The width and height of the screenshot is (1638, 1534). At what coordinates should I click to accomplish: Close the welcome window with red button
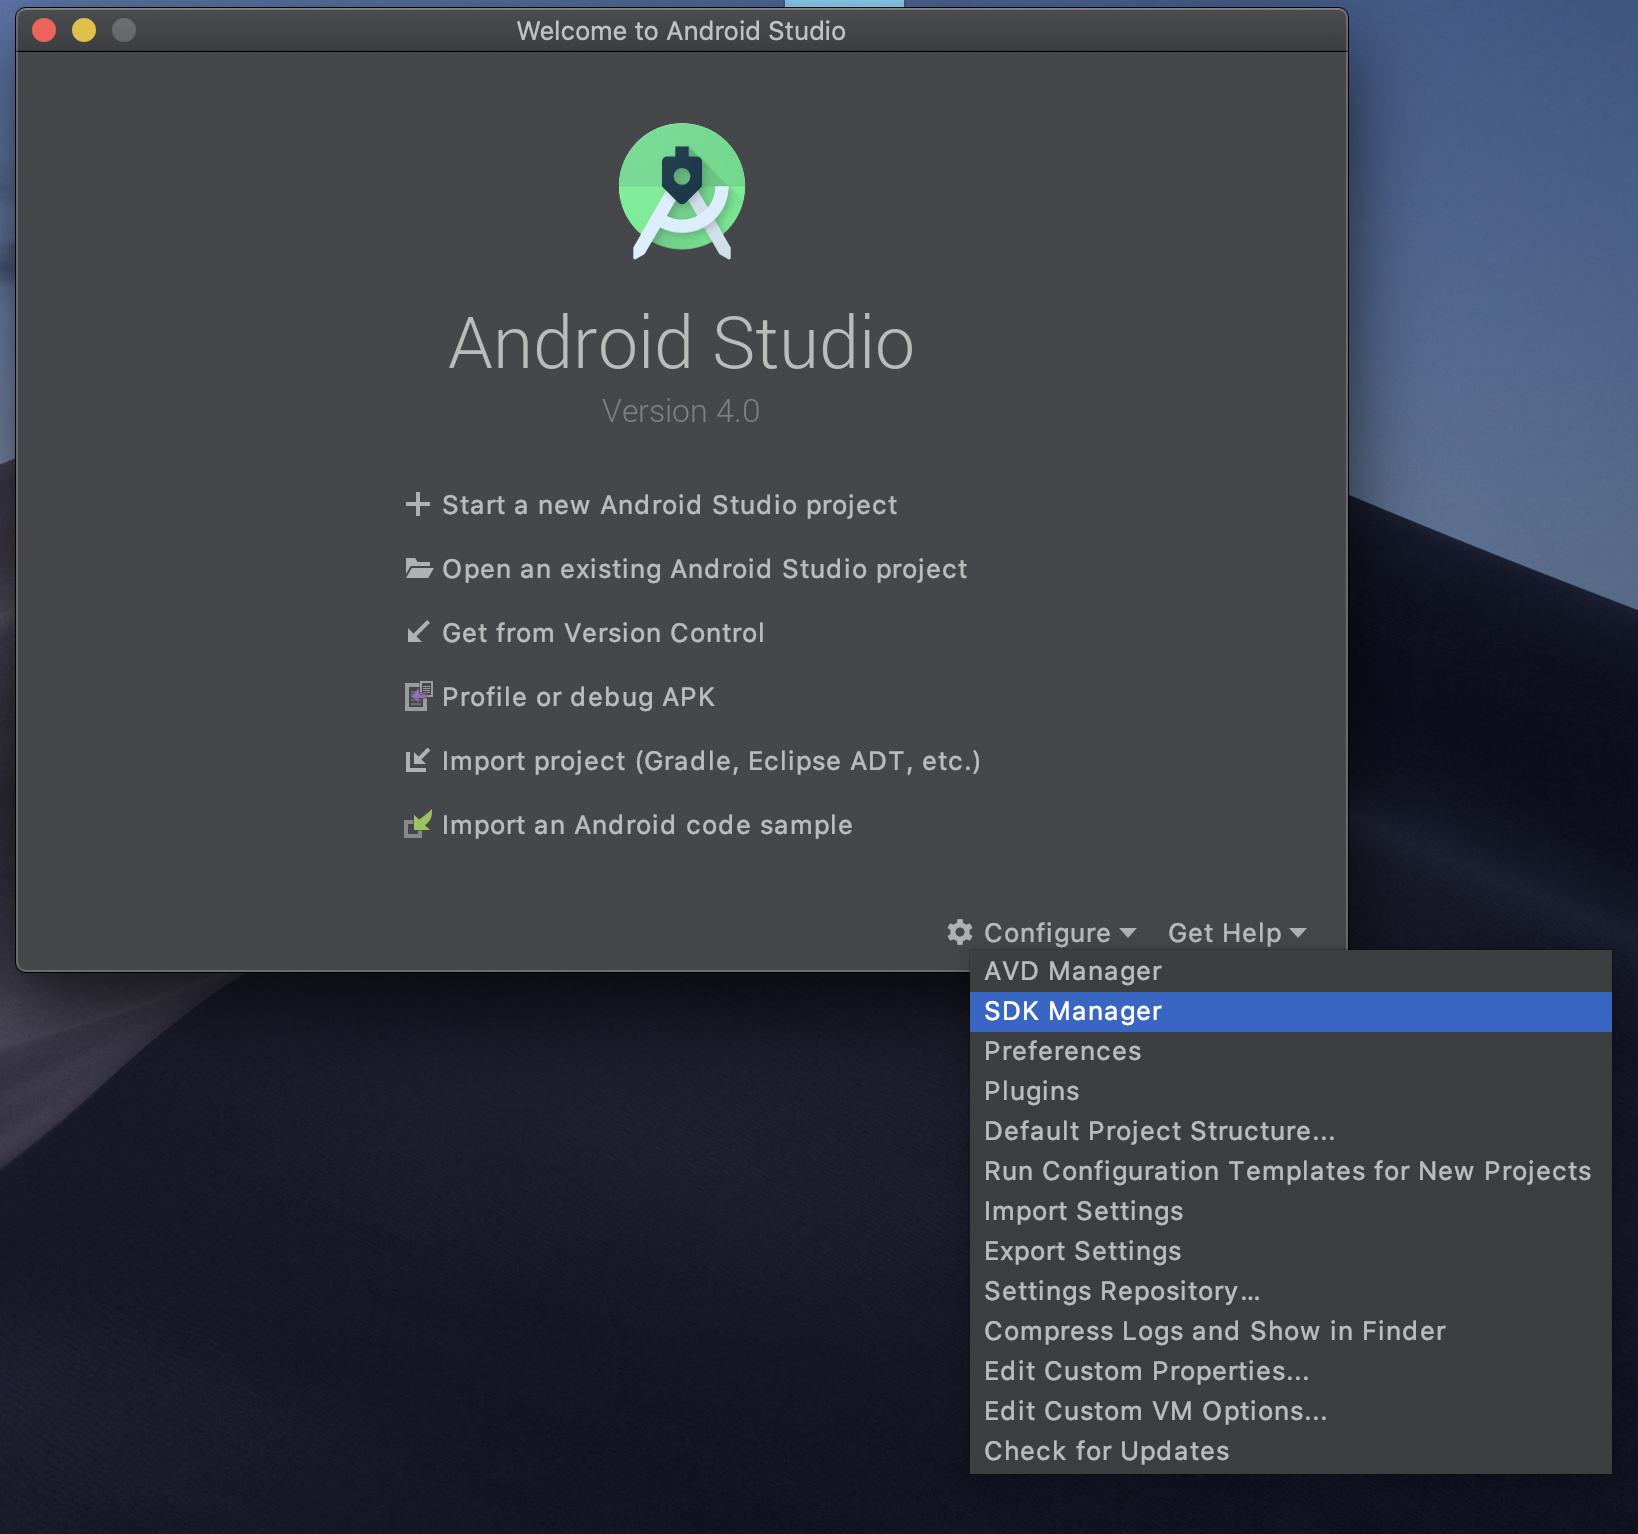44,30
